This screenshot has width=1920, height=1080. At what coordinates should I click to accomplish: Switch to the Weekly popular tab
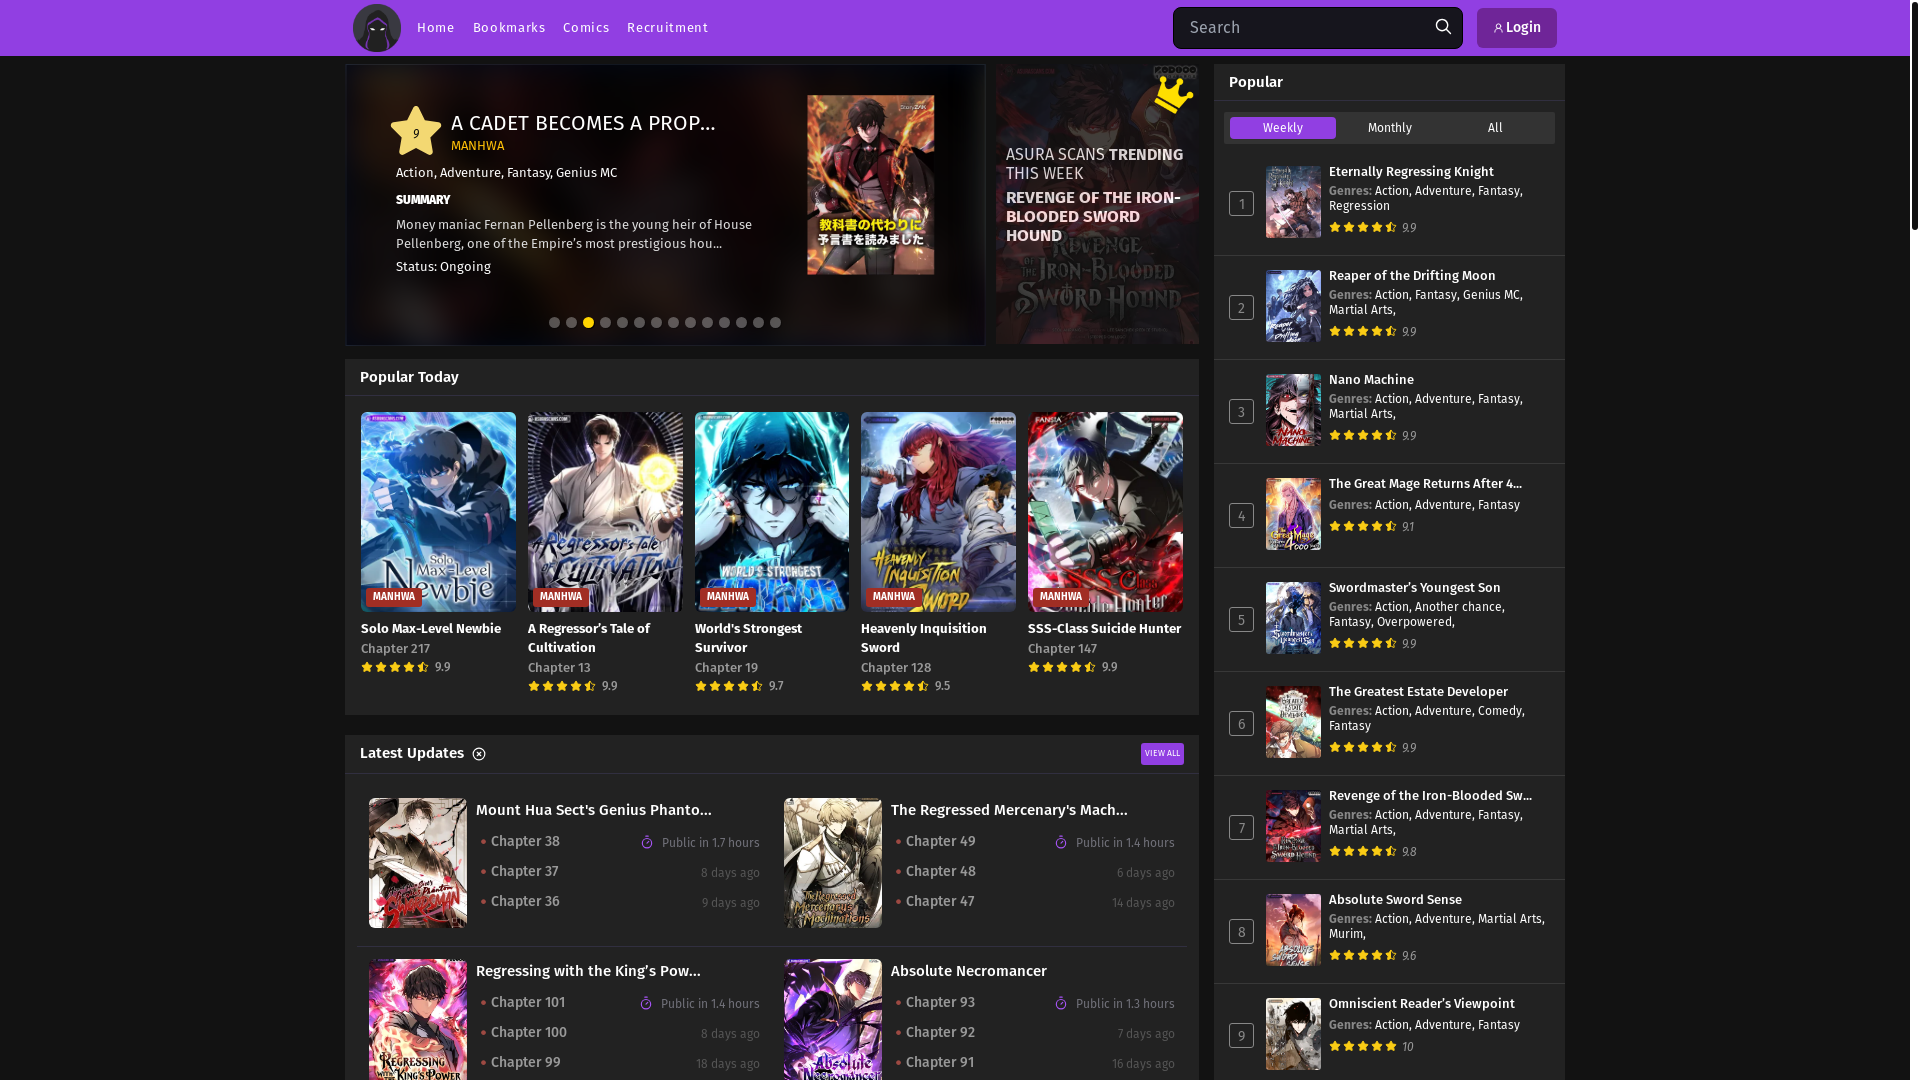point(1283,128)
